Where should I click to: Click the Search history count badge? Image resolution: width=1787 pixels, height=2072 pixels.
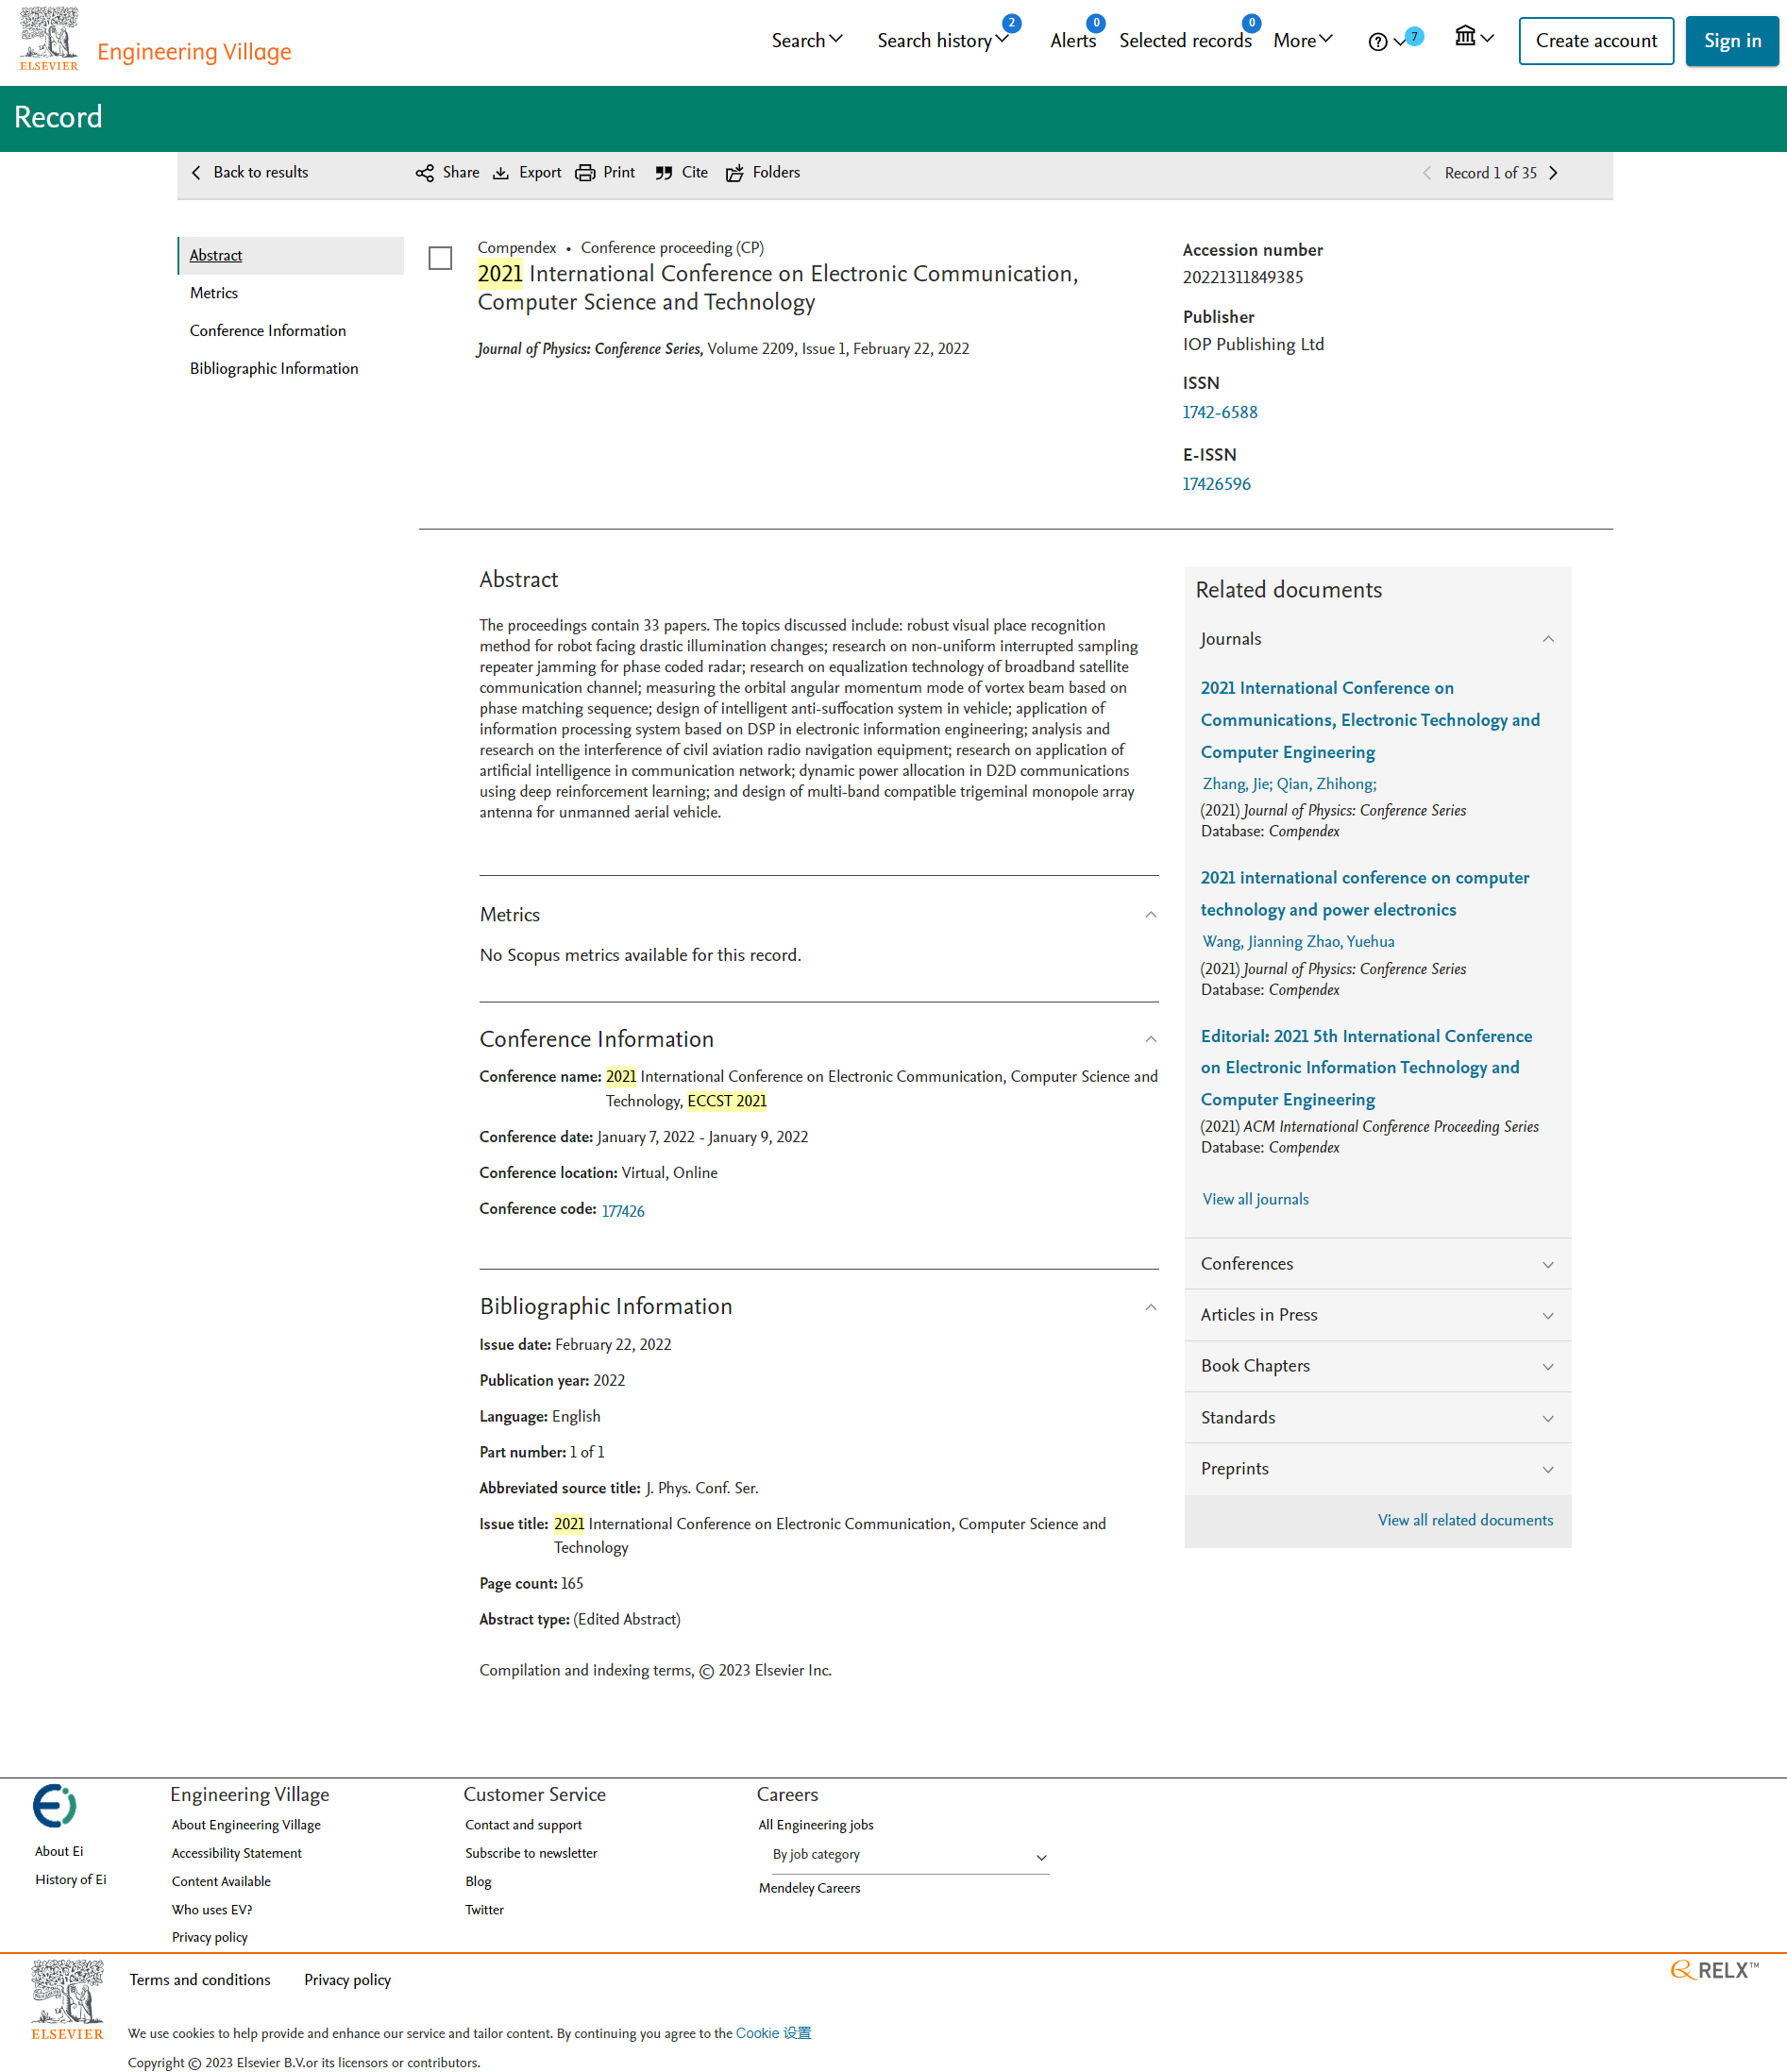pyautogui.click(x=1012, y=23)
